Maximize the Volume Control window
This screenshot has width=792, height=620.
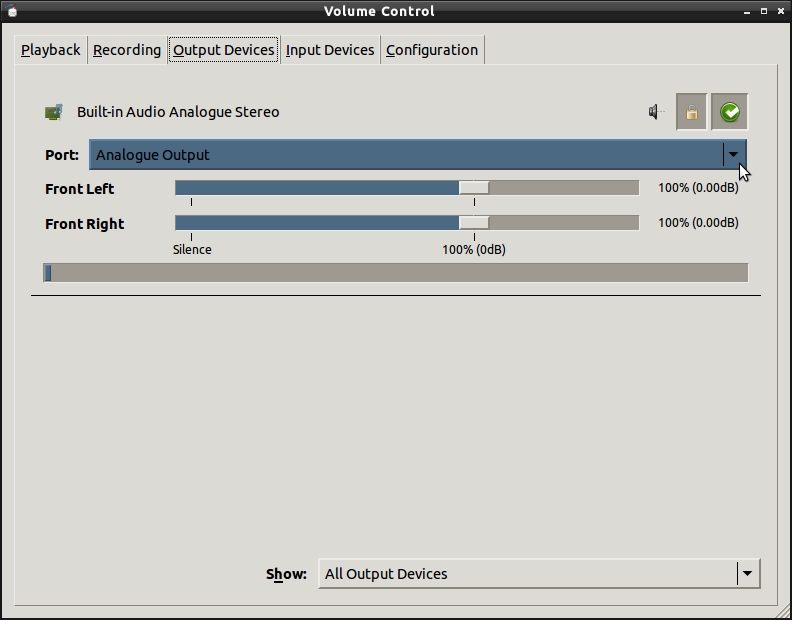click(x=765, y=12)
